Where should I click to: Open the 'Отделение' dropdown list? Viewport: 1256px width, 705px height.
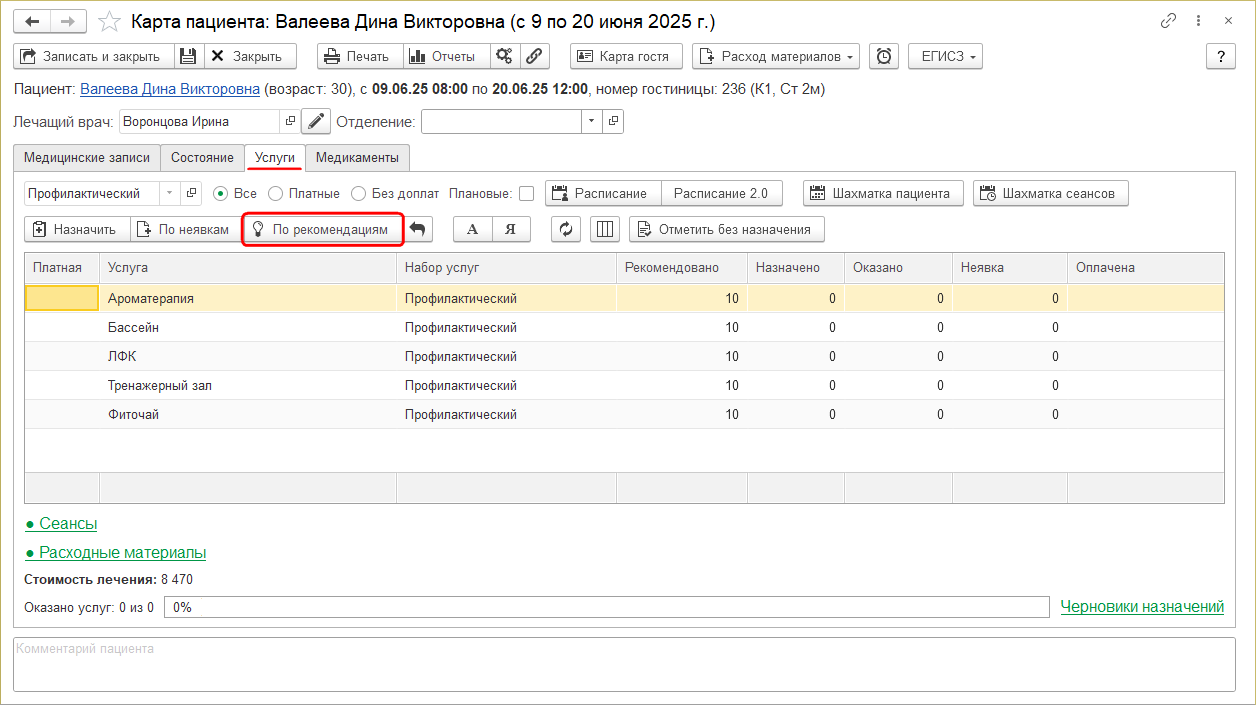[x=591, y=122]
